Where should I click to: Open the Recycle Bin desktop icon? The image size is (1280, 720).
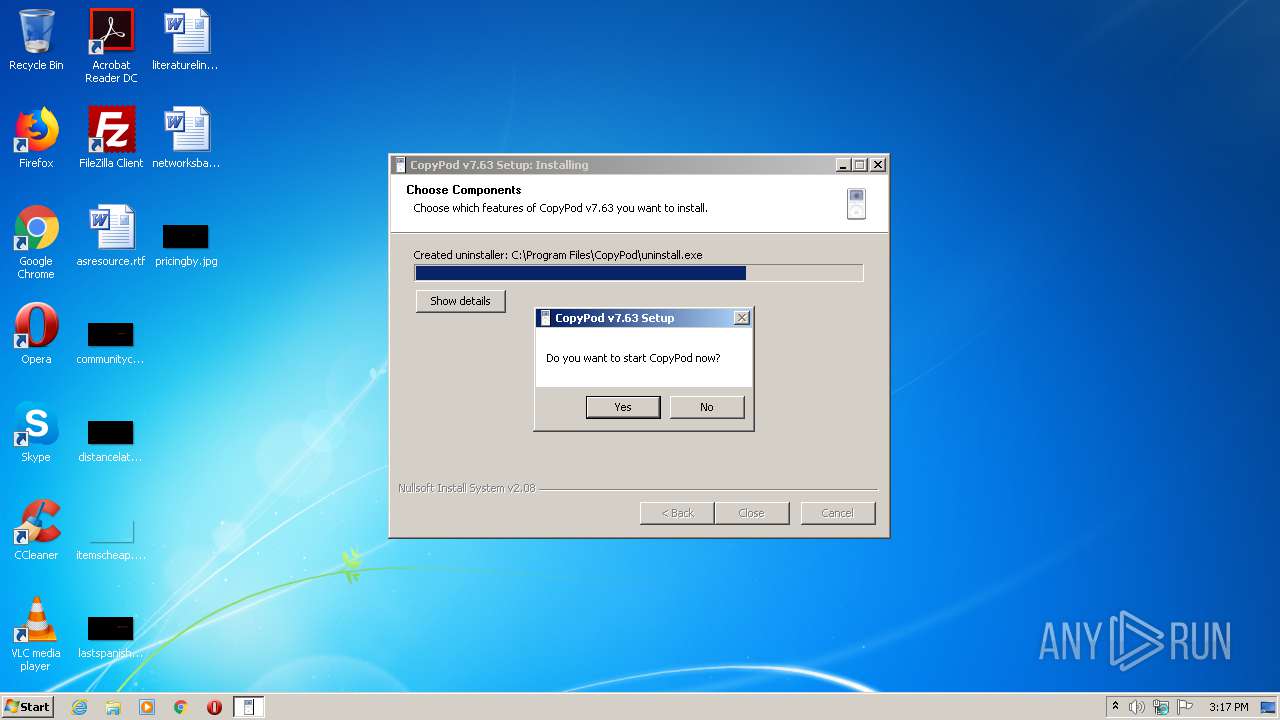pyautogui.click(x=36, y=40)
